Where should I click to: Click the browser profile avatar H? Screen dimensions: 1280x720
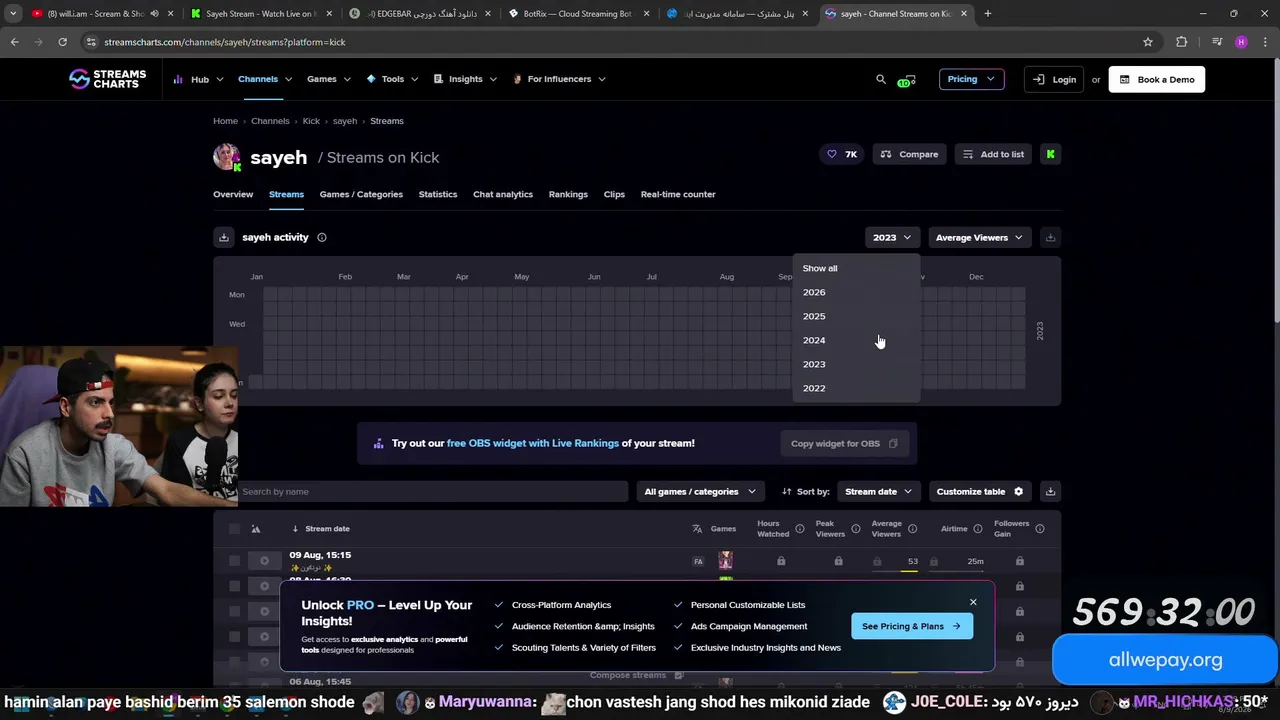1241,42
